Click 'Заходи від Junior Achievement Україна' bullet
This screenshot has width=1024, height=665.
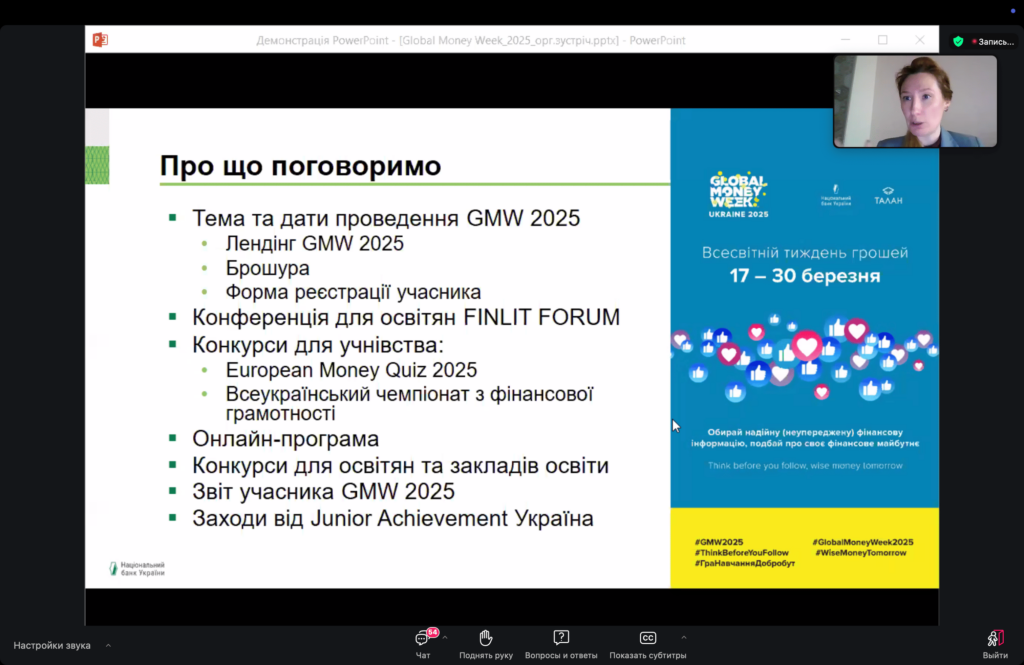click(393, 519)
